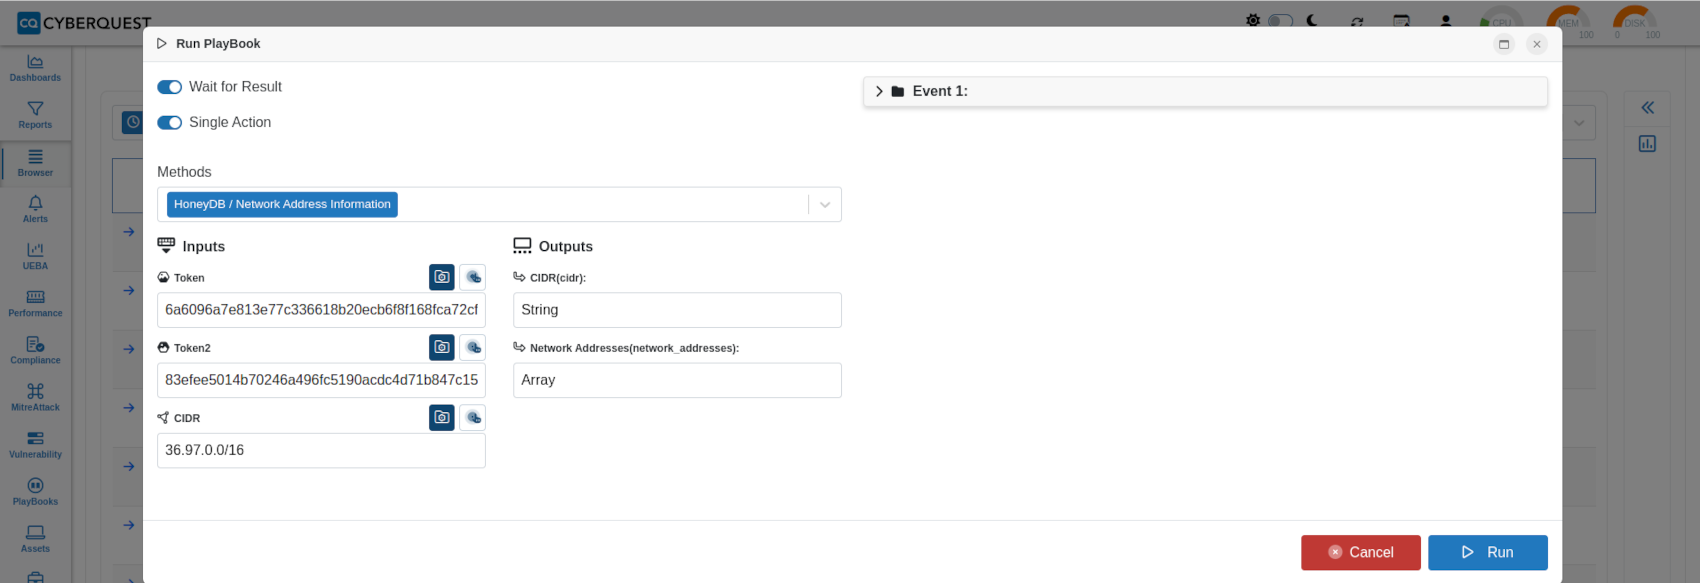Open the UEBA sidebar icon
The width and height of the screenshot is (1700, 583).
(35, 256)
